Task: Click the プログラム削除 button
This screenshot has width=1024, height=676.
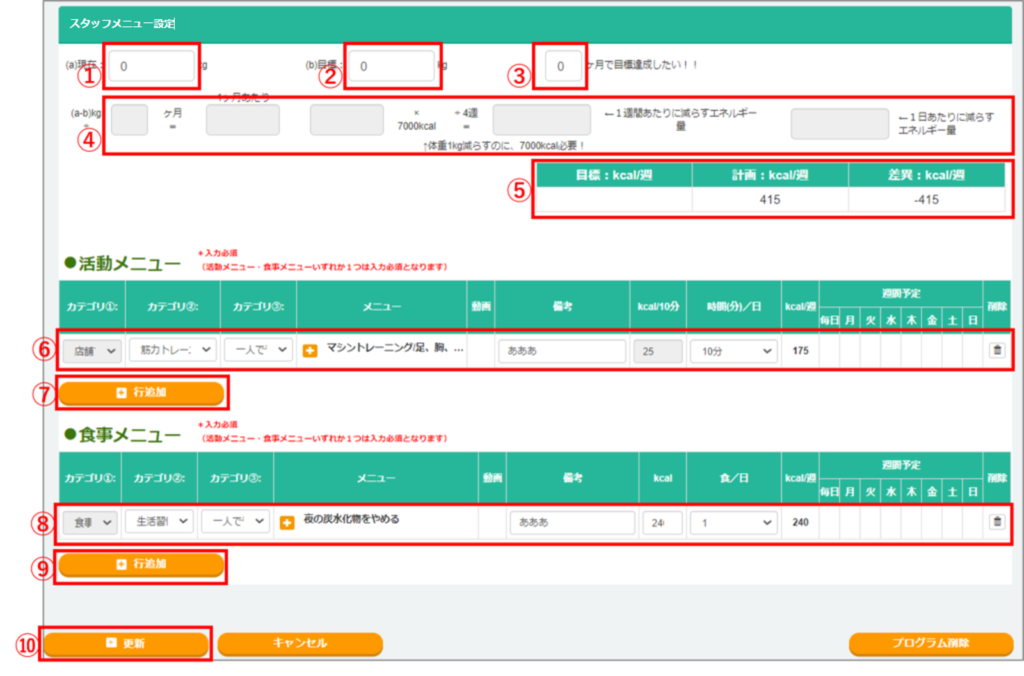Action: tap(930, 643)
